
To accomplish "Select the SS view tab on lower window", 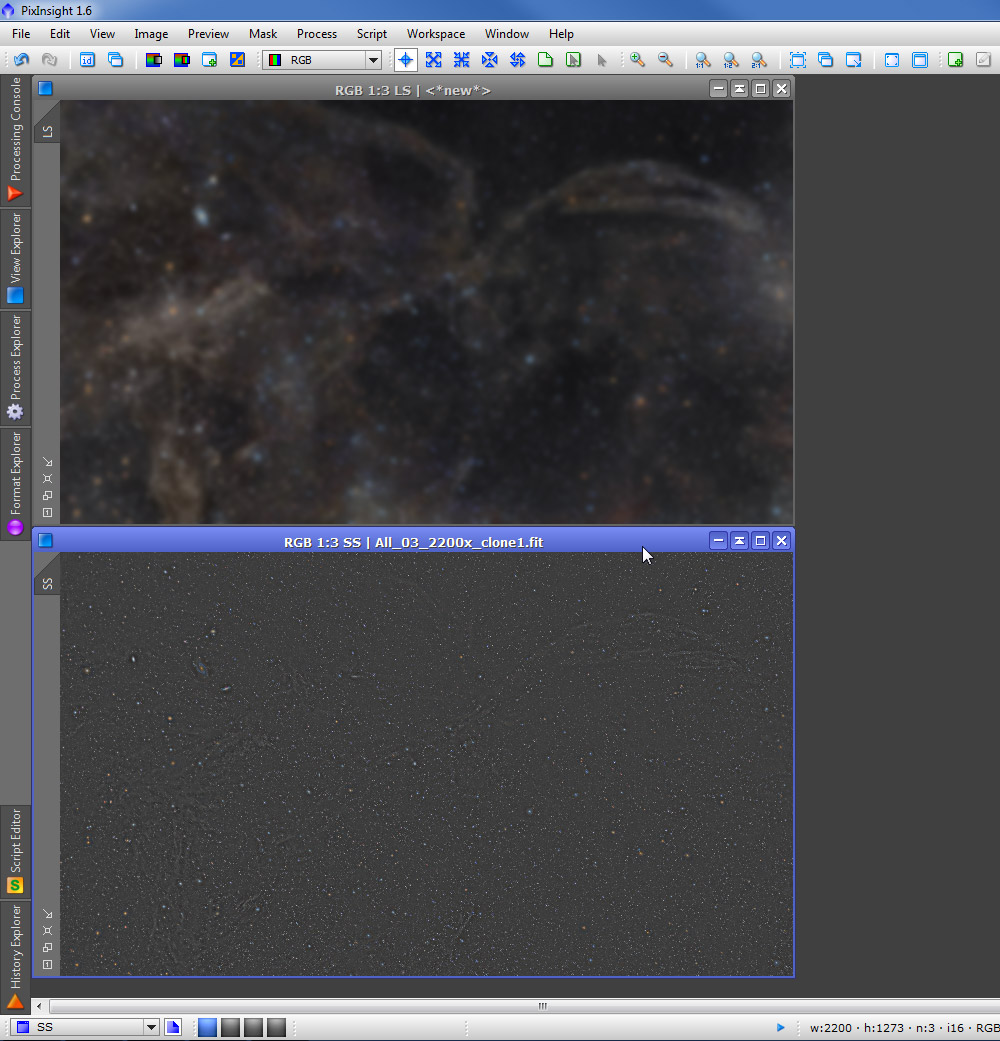I will point(47,582).
